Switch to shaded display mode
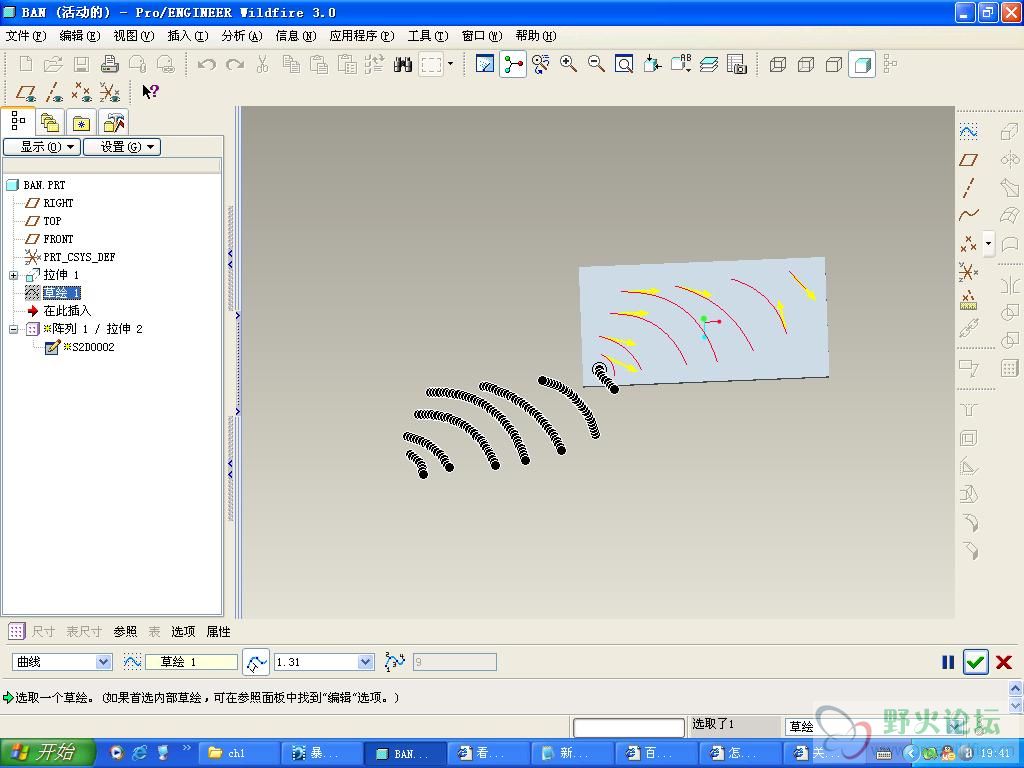Viewport: 1024px width, 768px height. pyautogui.click(x=862, y=64)
